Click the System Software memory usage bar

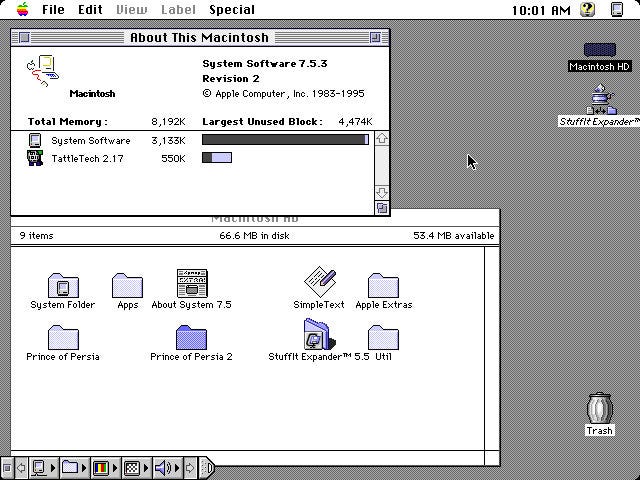(285, 140)
